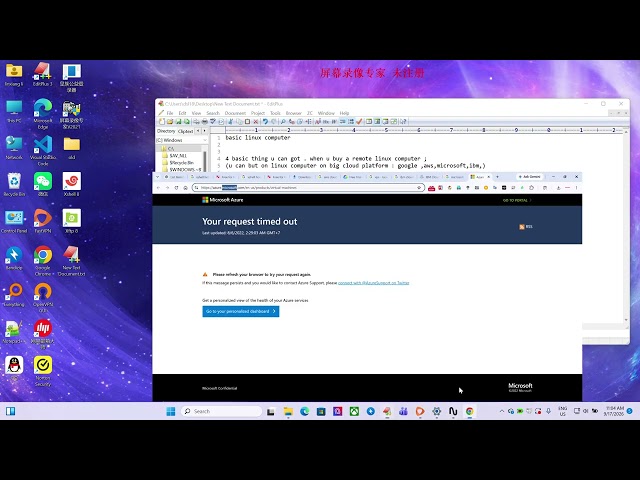Click the Print icon in EditPlus toolbar
Image resolution: width=640 pixels, height=480 pixels.
pyautogui.click(x=204, y=122)
